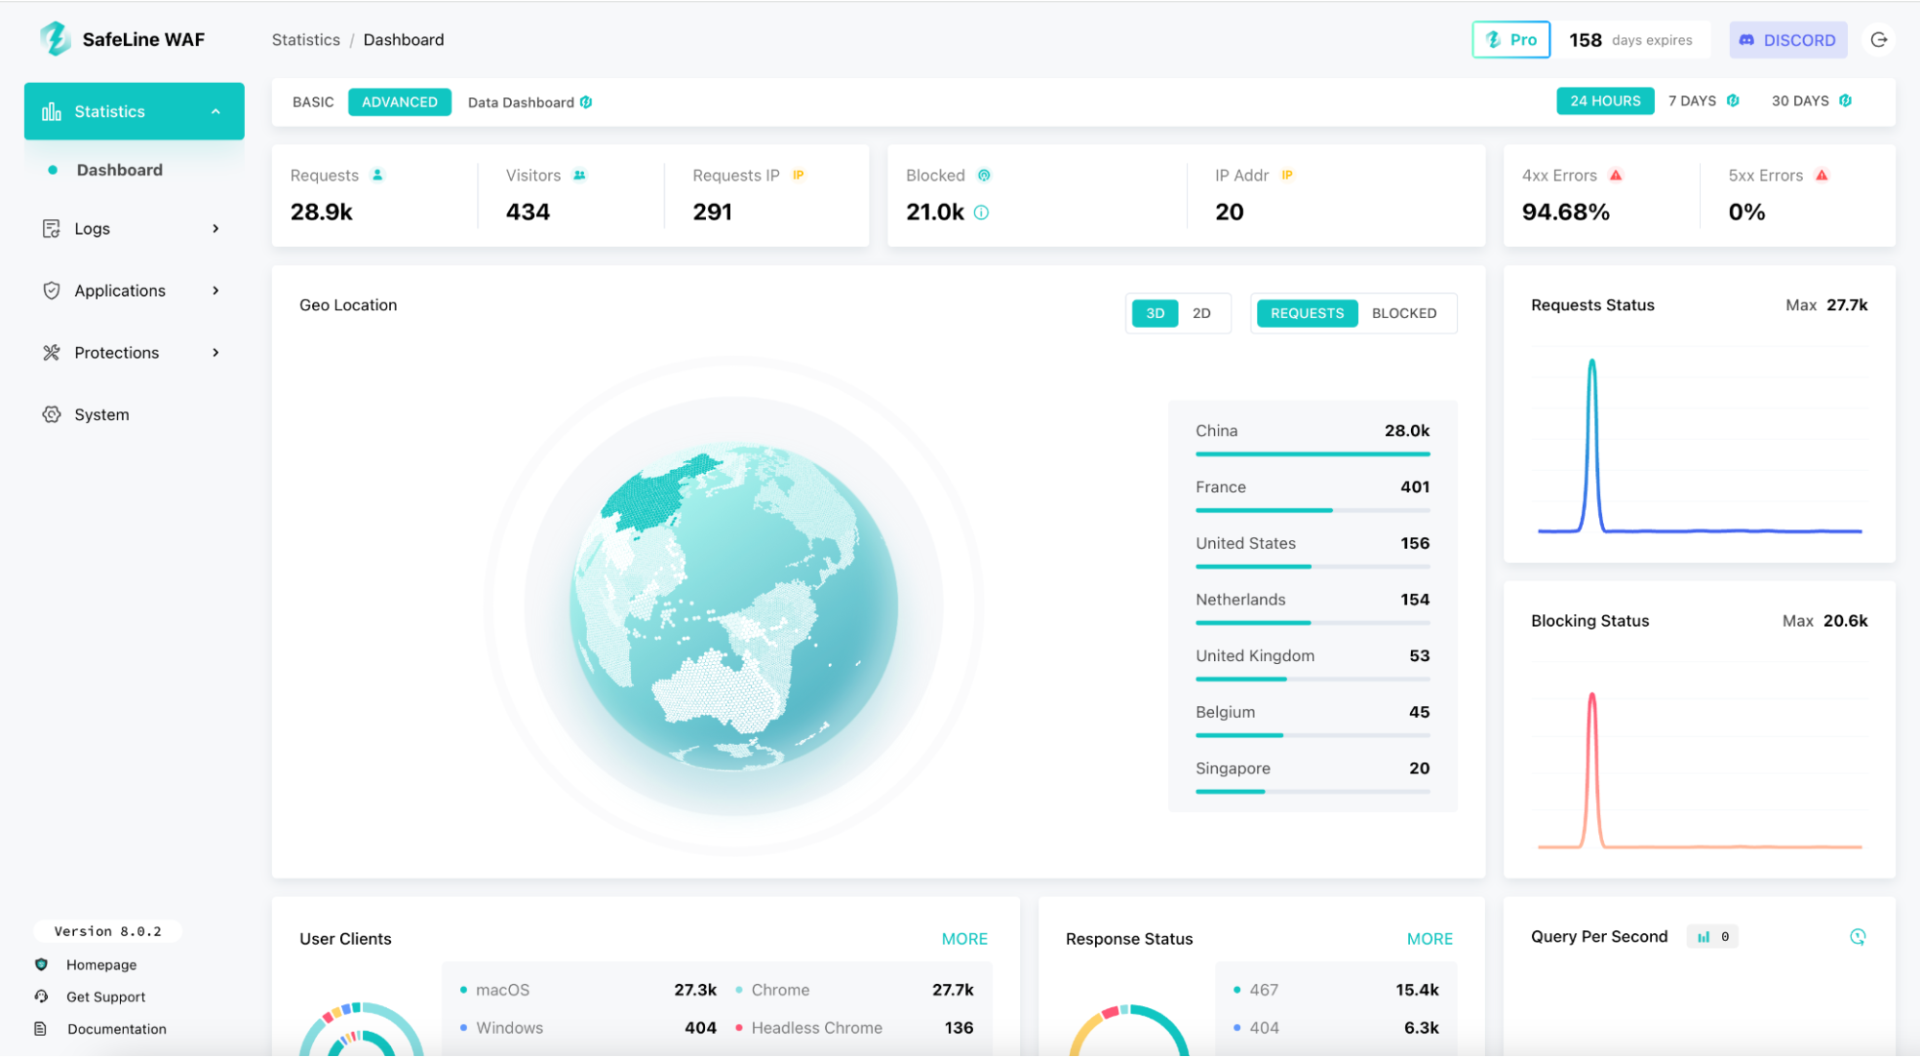Image resolution: width=1920 pixels, height=1057 pixels.
Task: Click the SafeLine WAF logo icon
Action: click(x=55, y=39)
